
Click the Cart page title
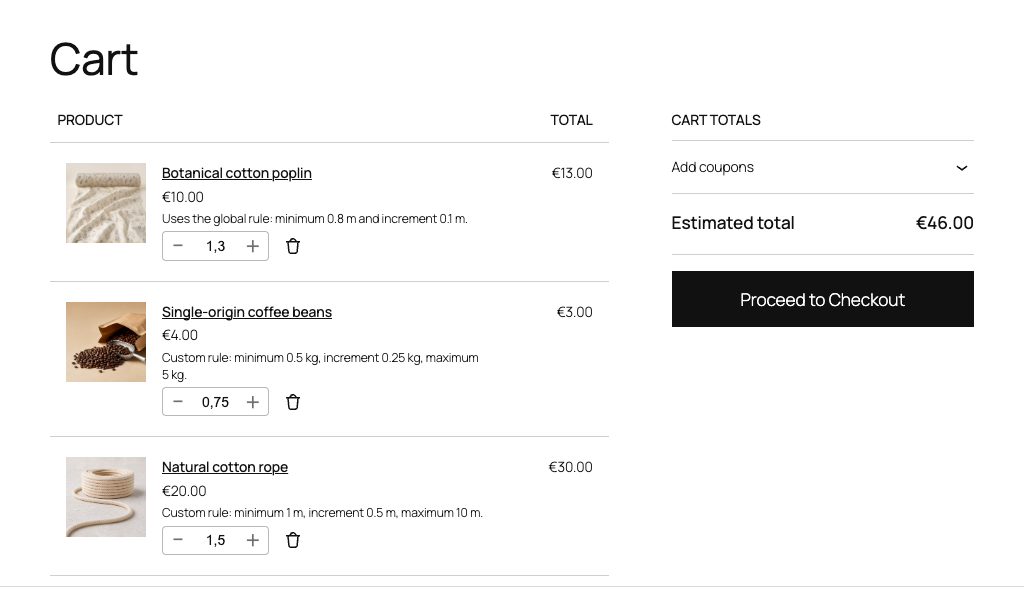pyautogui.click(x=94, y=59)
